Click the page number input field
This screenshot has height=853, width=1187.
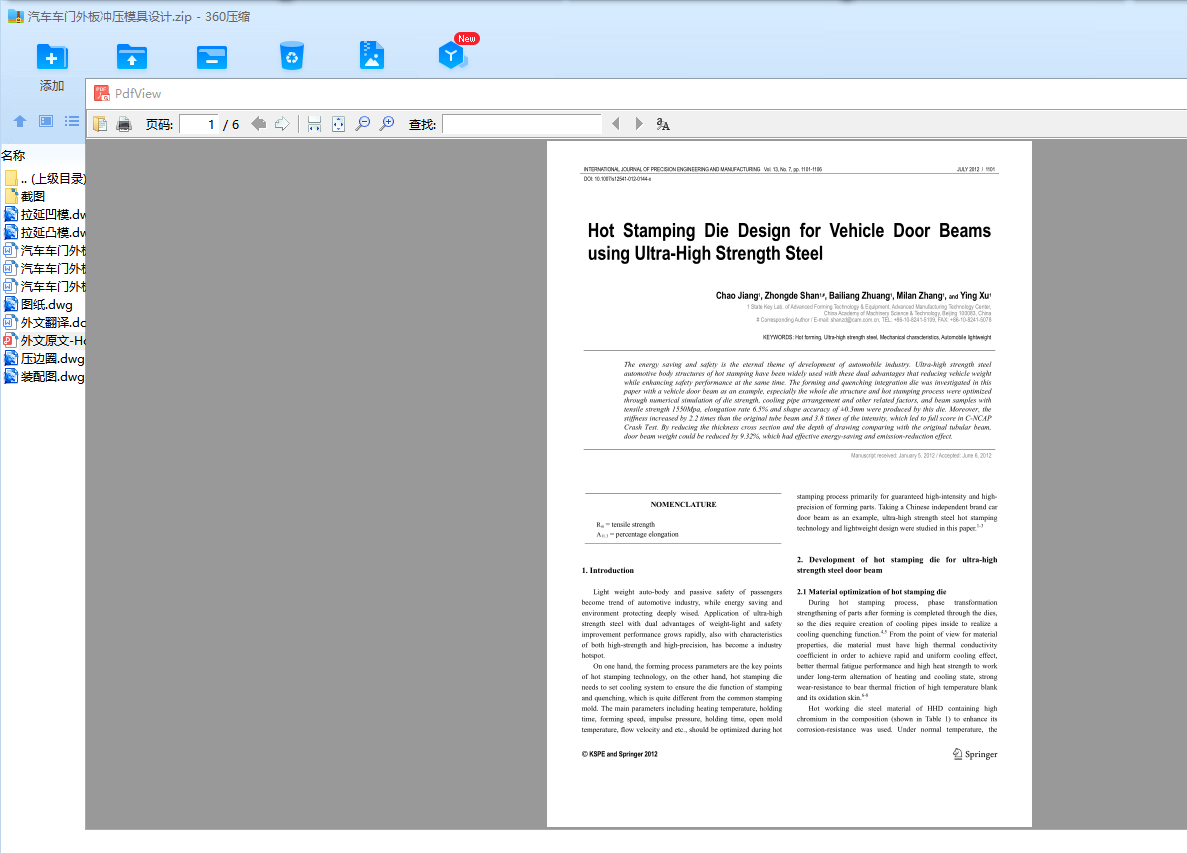point(199,124)
